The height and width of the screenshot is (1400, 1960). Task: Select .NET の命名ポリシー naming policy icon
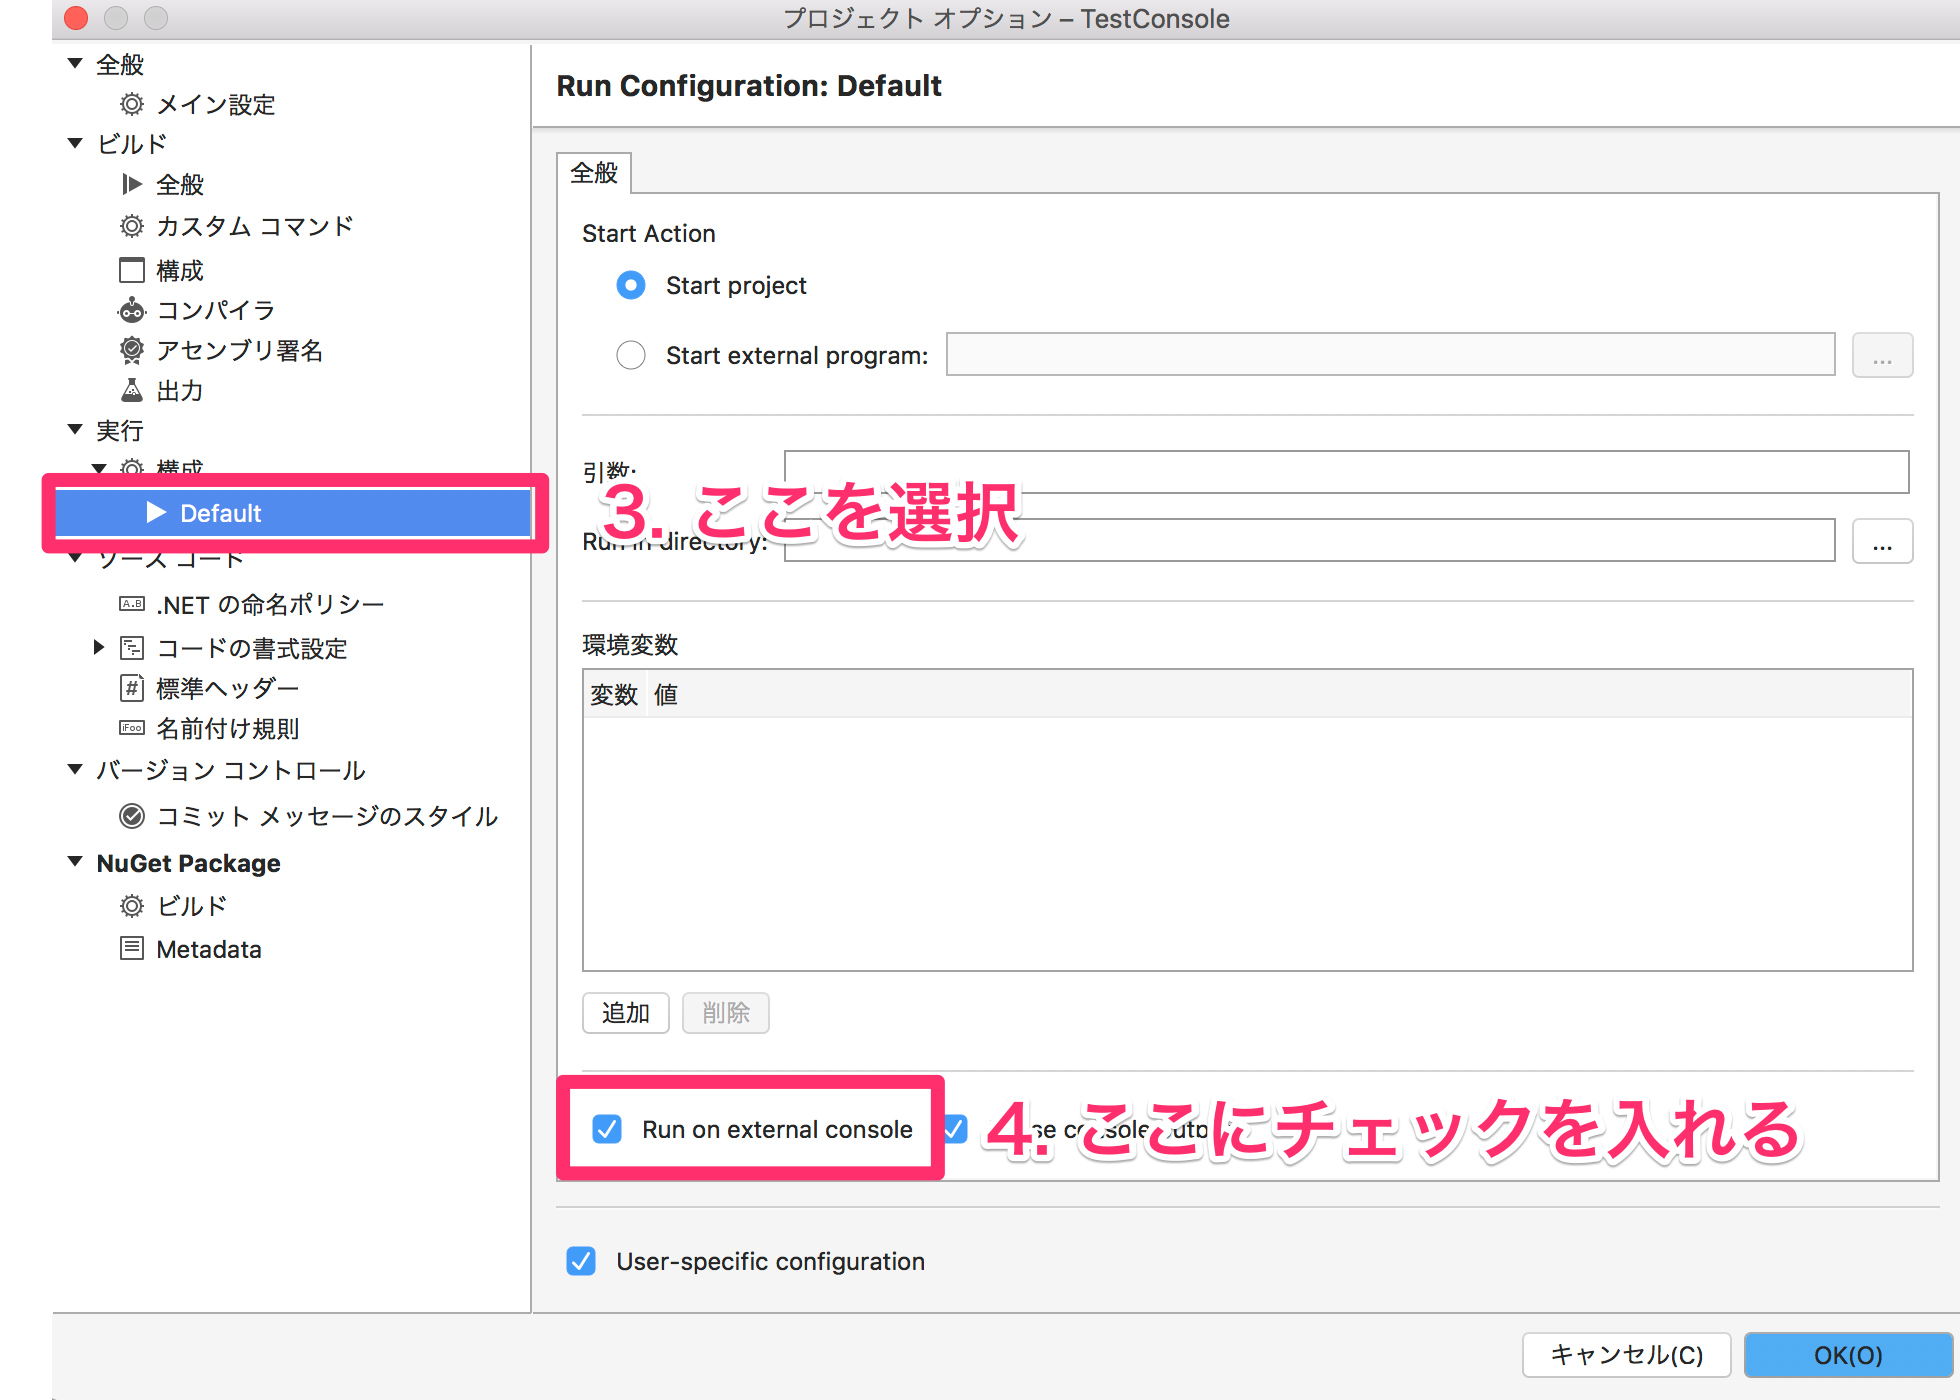133,604
